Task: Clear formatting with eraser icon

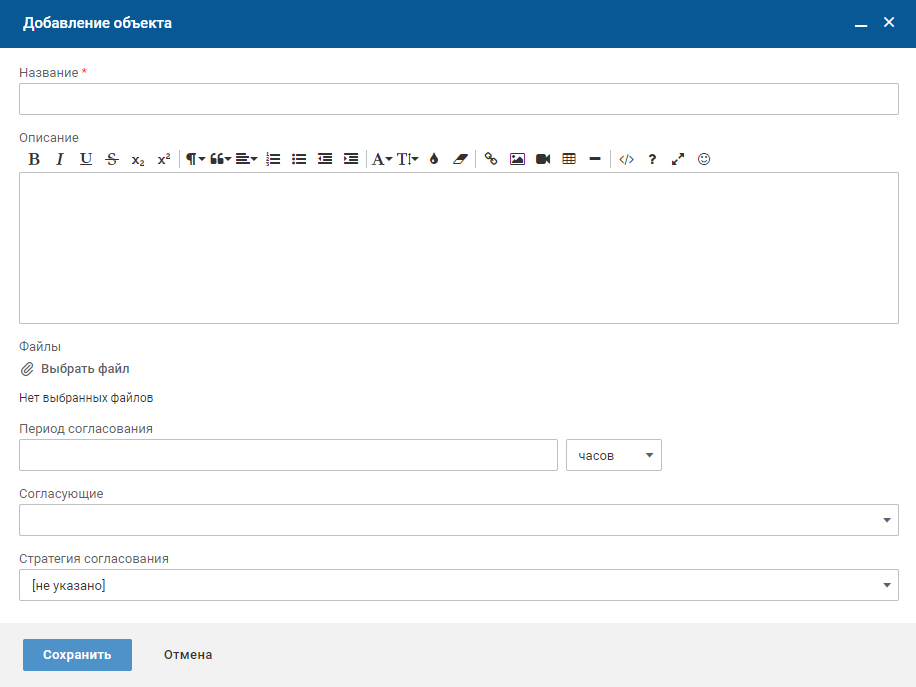Action: click(x=460, y=159)
